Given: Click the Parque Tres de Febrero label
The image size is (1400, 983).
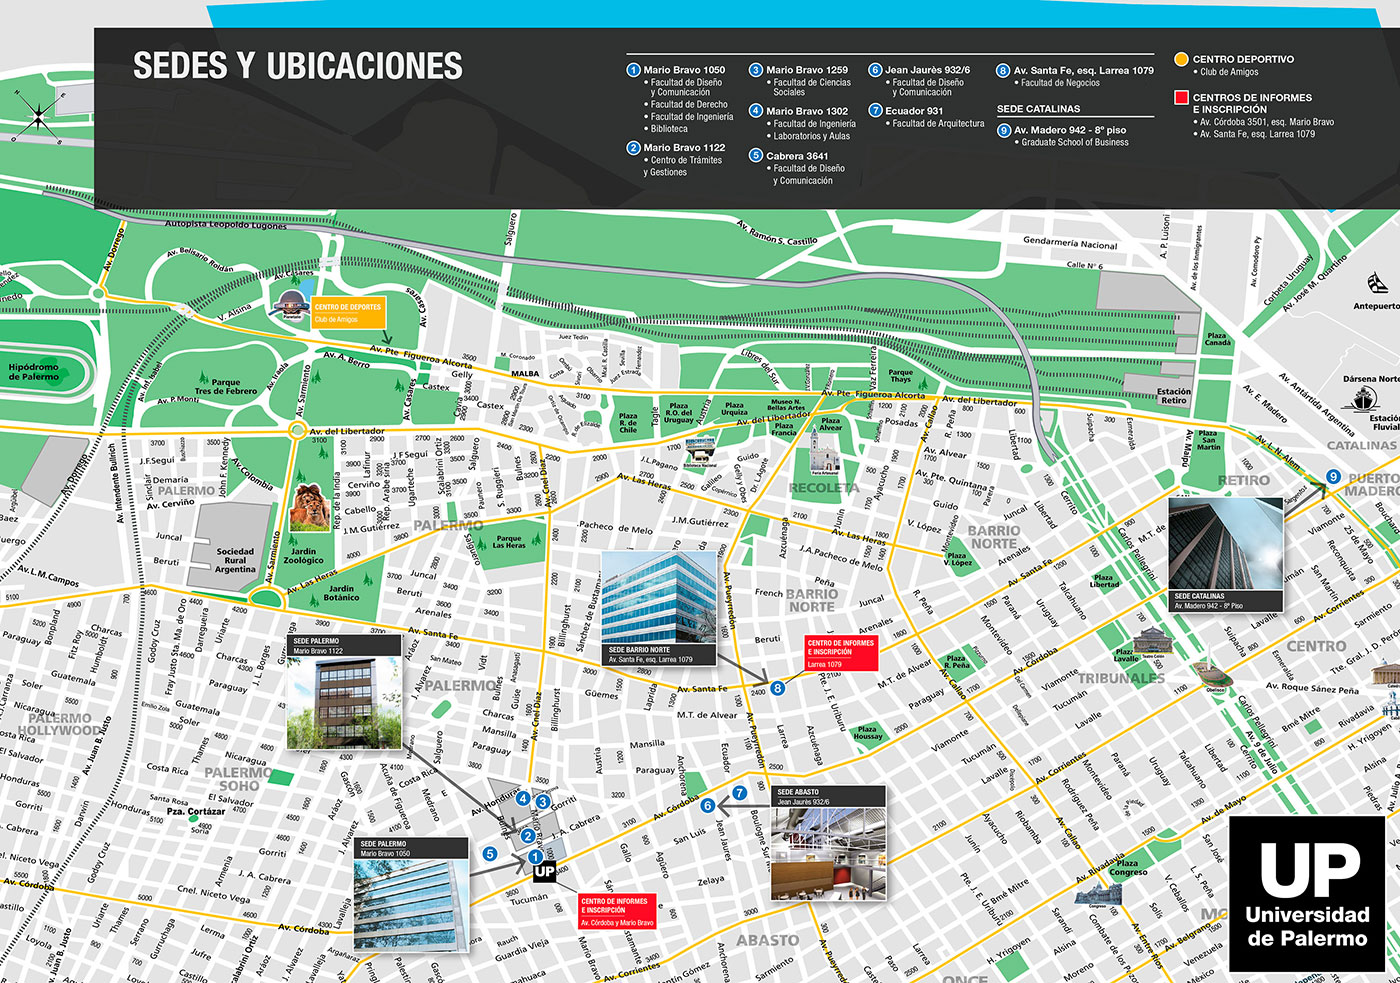Looking at the screenshot, I should pyautogui.click(x=226, y=386).
